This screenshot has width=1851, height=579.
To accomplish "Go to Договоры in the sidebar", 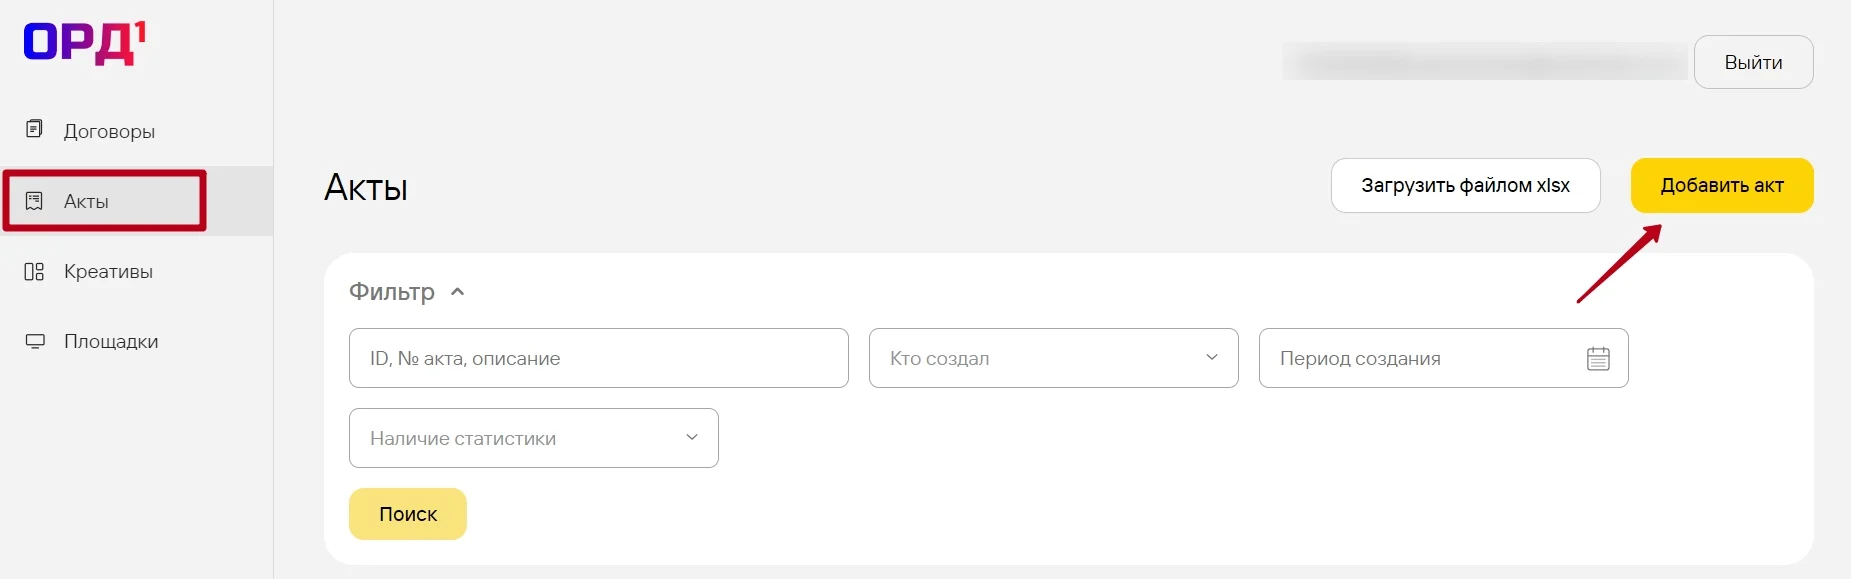I will (x=109, y=131).
